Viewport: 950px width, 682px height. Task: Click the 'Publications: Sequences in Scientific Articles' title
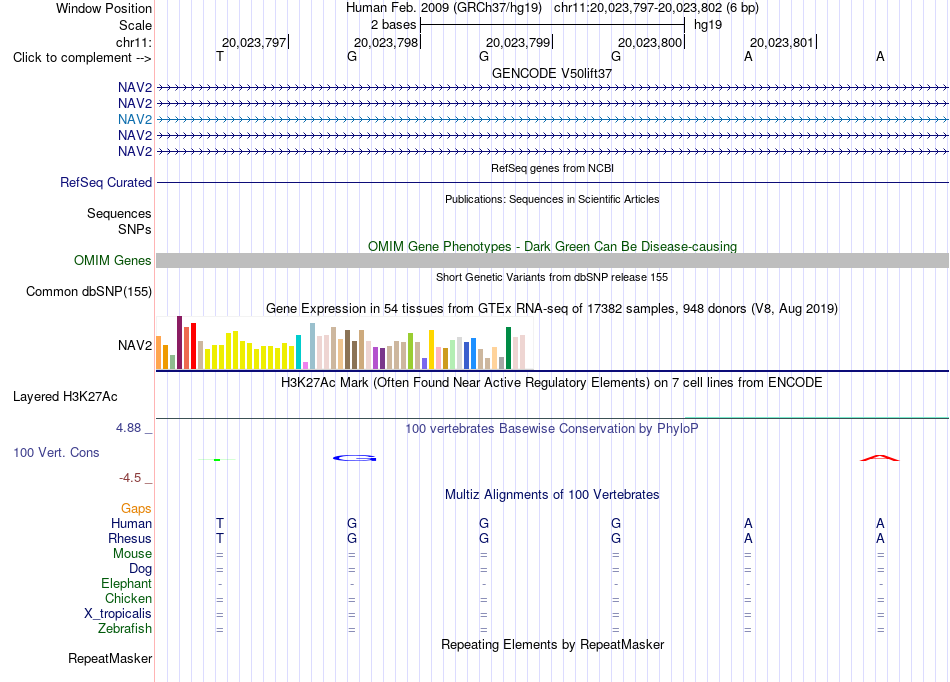tap(552, 199)
